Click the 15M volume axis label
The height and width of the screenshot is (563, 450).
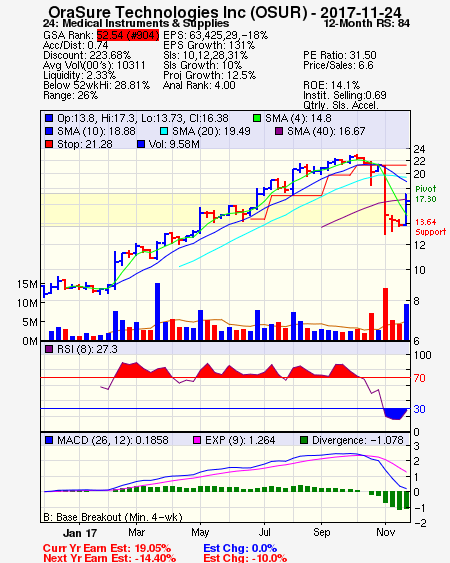[27, 284]
